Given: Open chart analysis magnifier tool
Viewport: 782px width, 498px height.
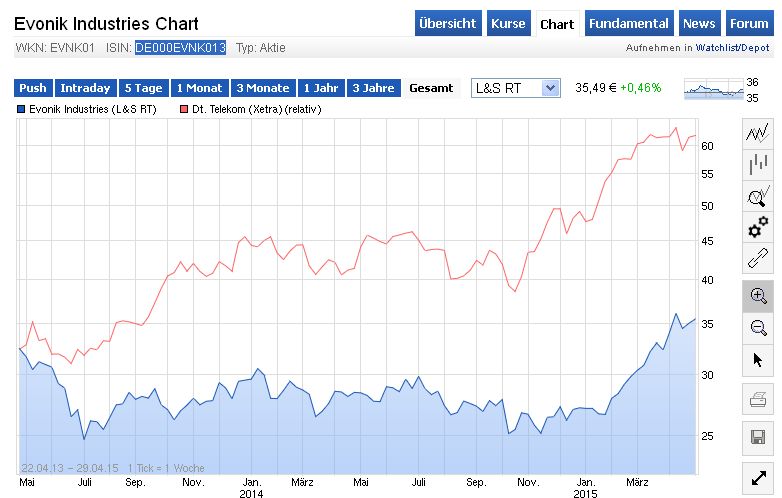Looking at the screenshot, I should (757, 196).
